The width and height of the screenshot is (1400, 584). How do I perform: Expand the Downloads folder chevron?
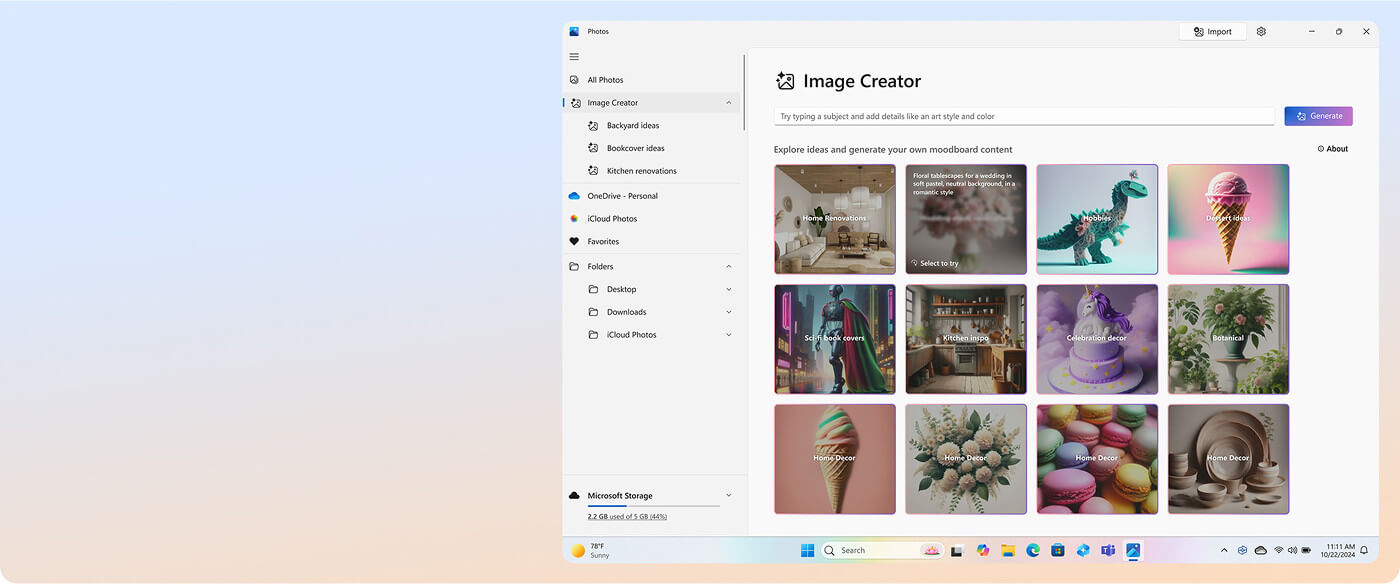(x=728, y=312)
